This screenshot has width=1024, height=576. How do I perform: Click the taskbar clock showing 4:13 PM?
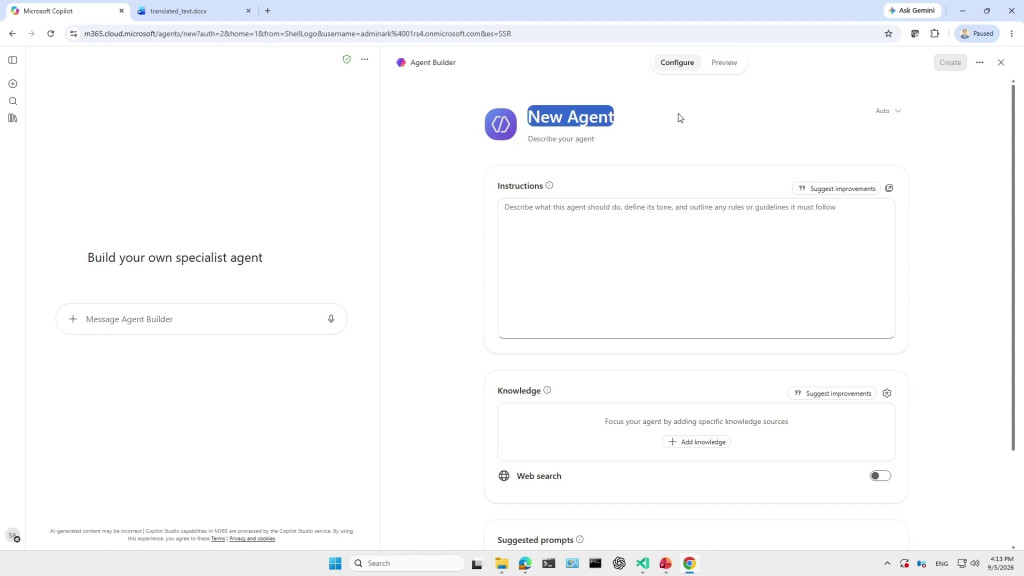[1002, 564]
